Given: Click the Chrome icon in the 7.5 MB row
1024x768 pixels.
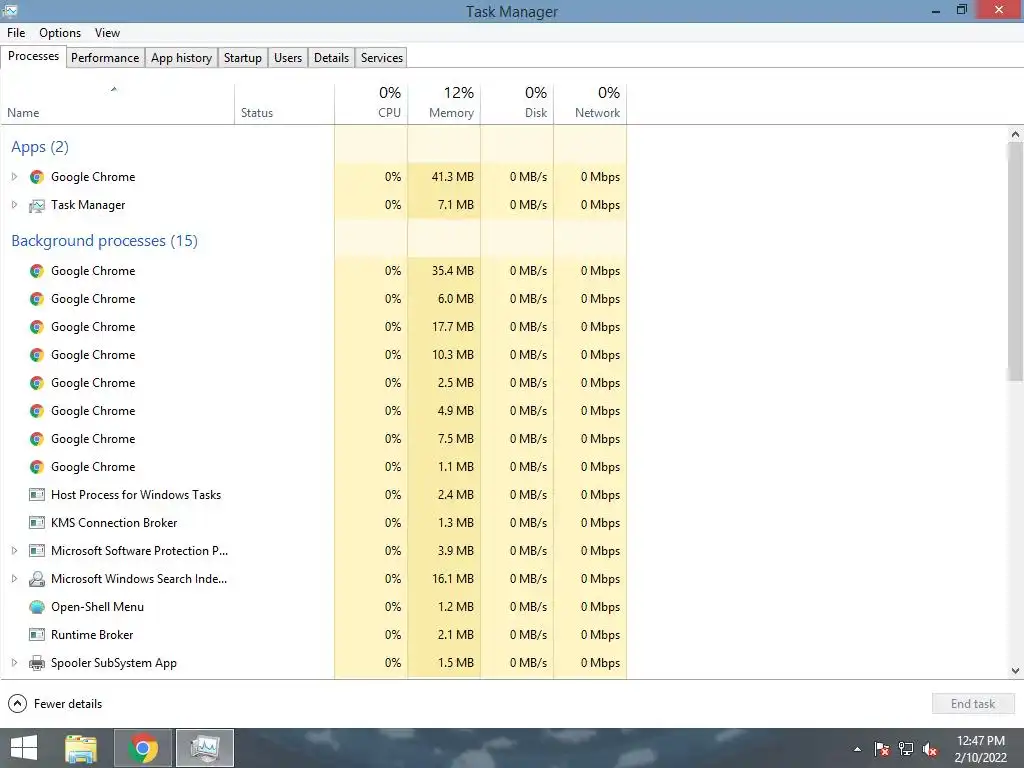Looking at the screenshot, I should pos(37,439).
